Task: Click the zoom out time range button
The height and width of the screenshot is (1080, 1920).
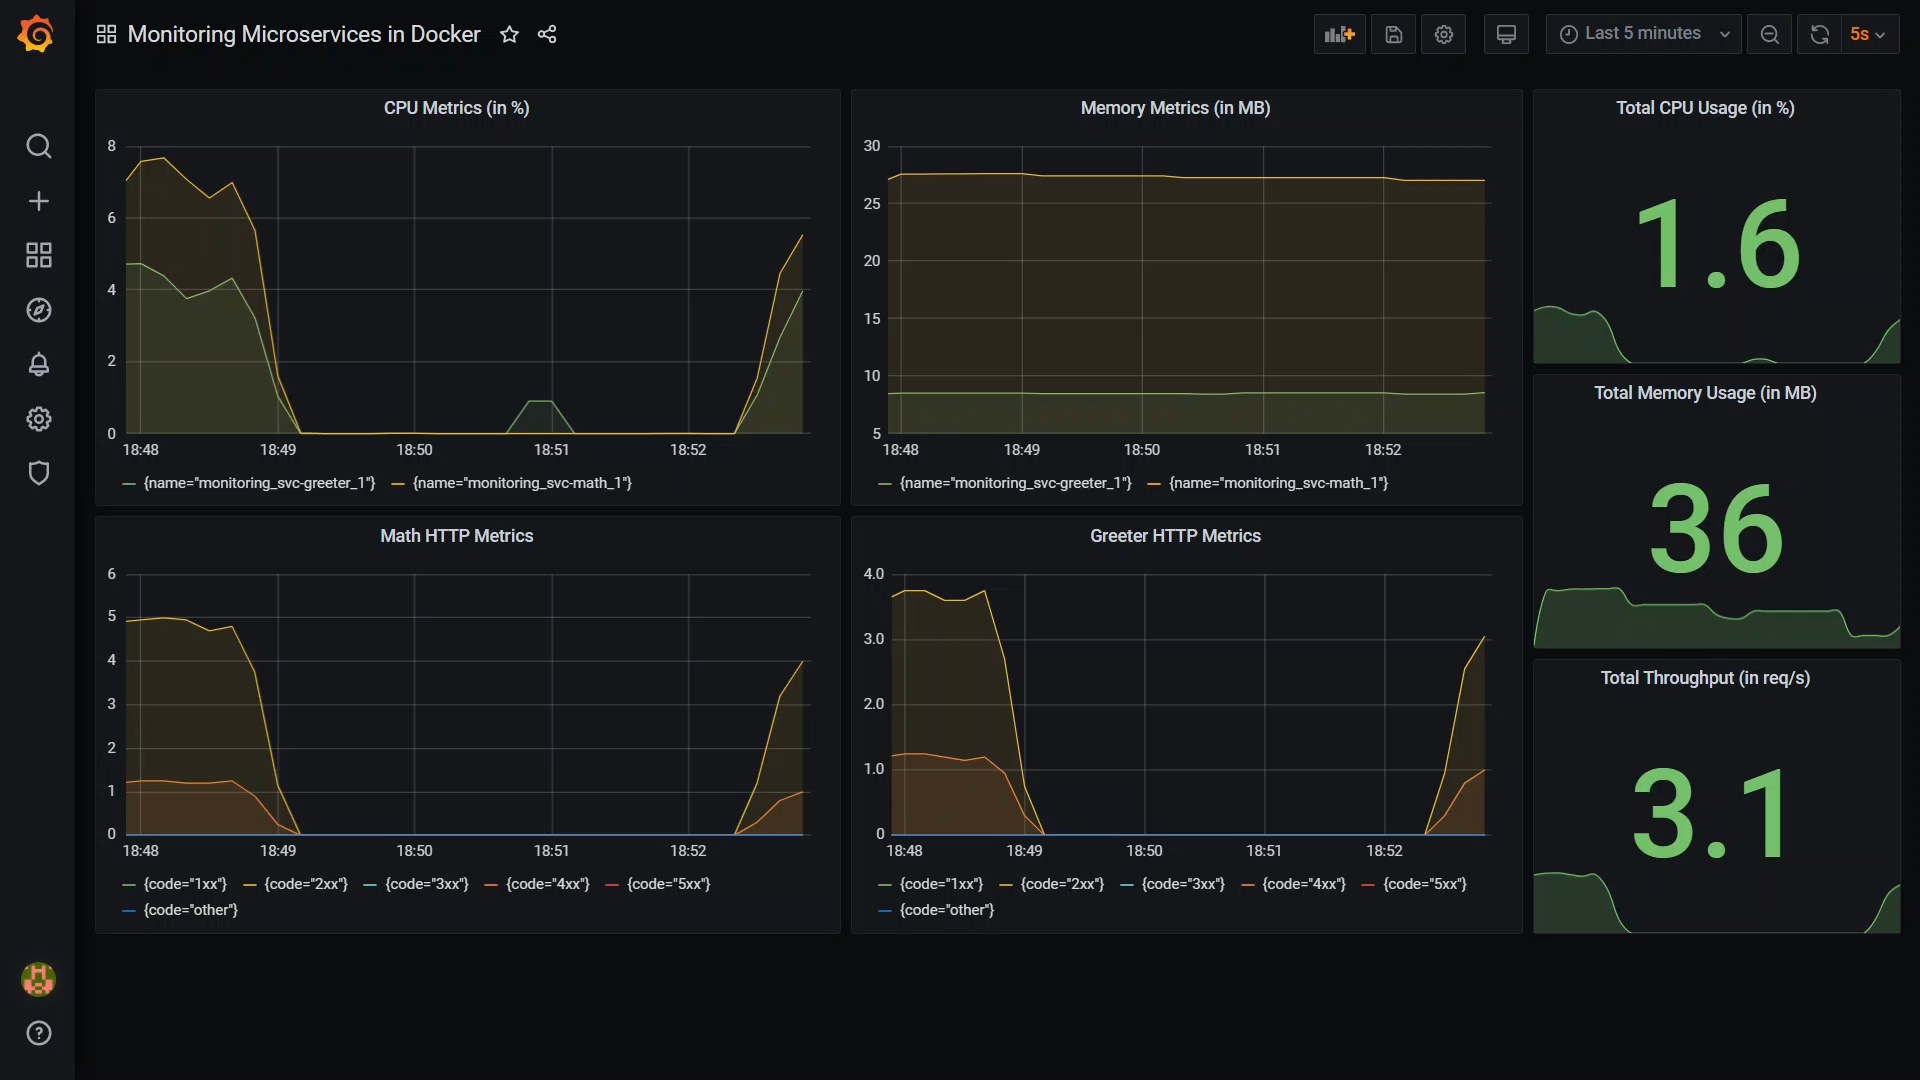Action: [1769, 34]
